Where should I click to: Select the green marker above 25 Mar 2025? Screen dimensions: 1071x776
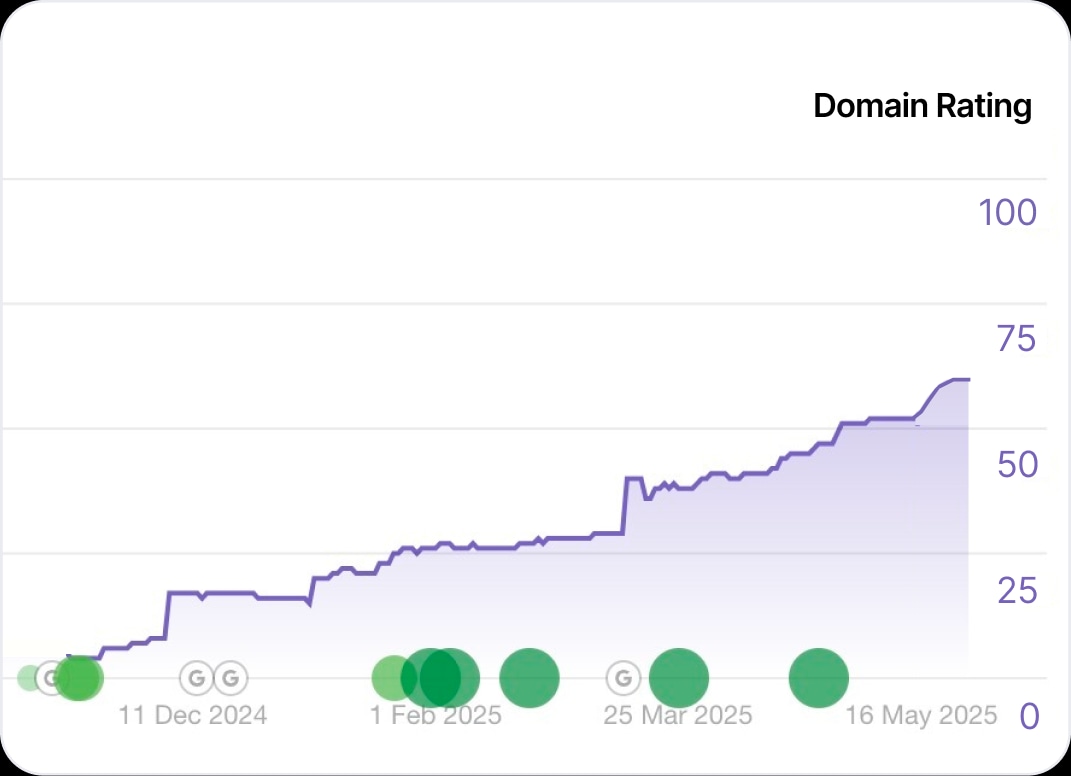tap(679, 677)
